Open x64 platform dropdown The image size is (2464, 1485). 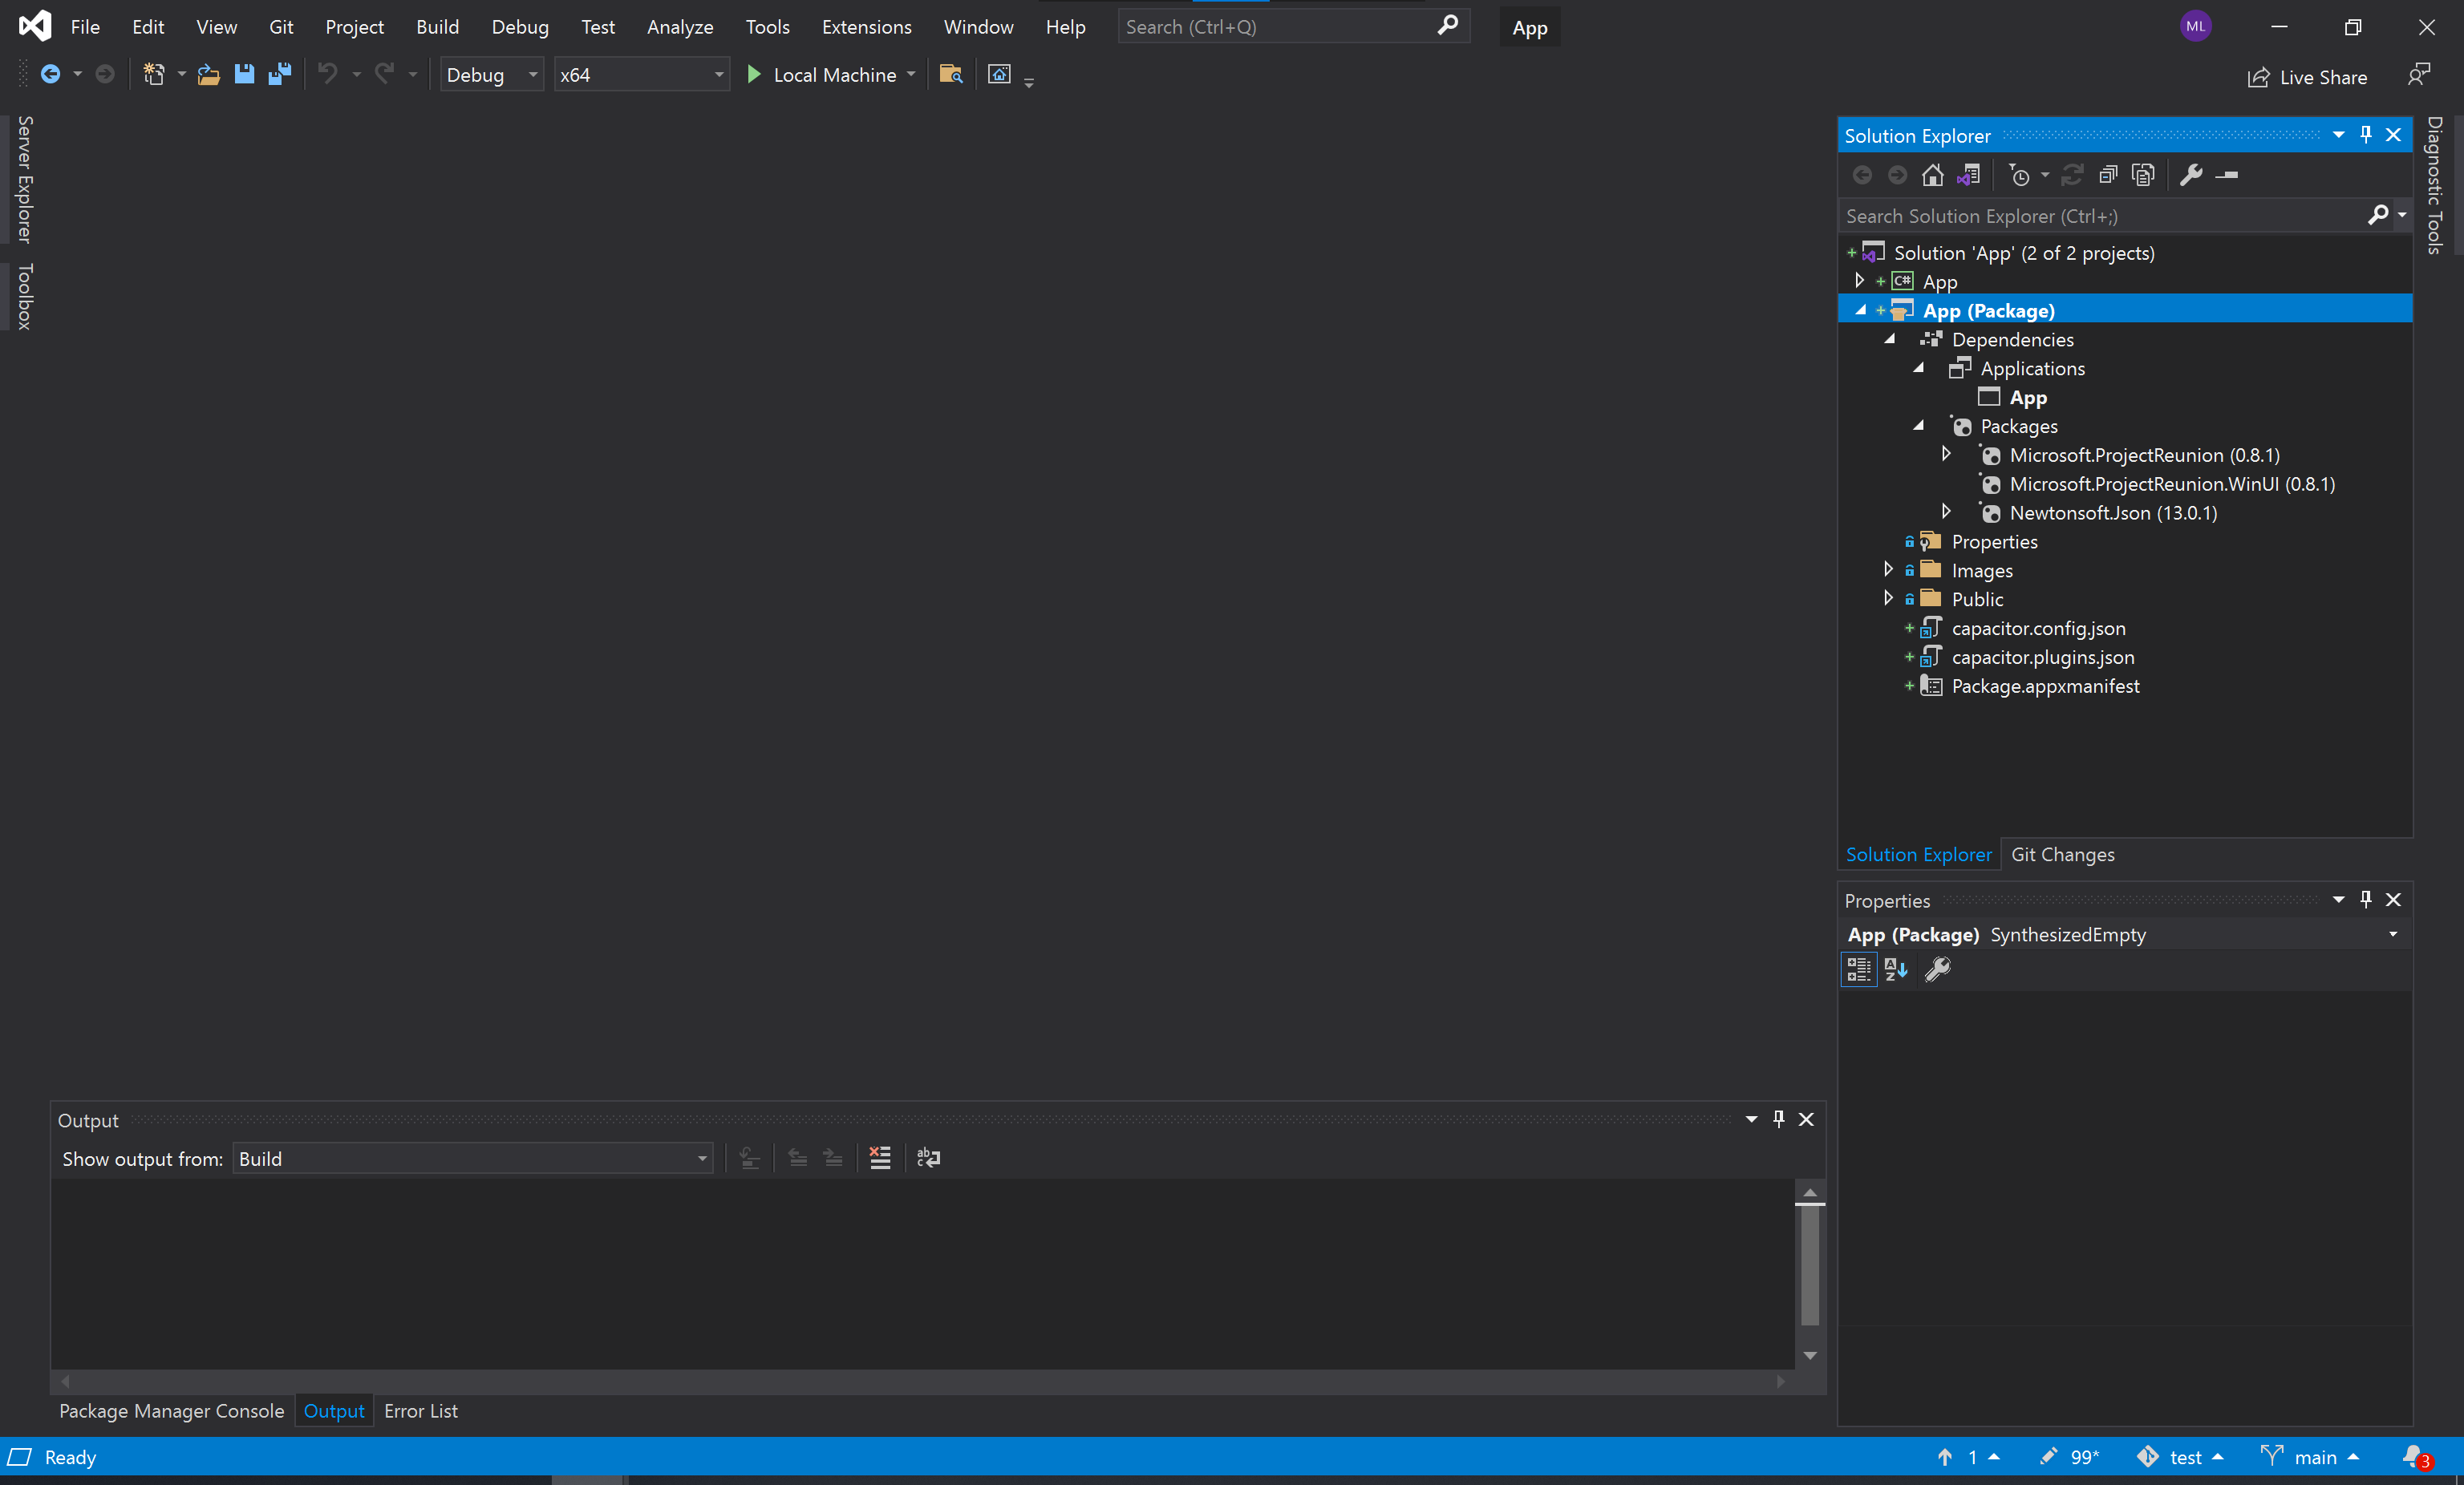[642, 75]
